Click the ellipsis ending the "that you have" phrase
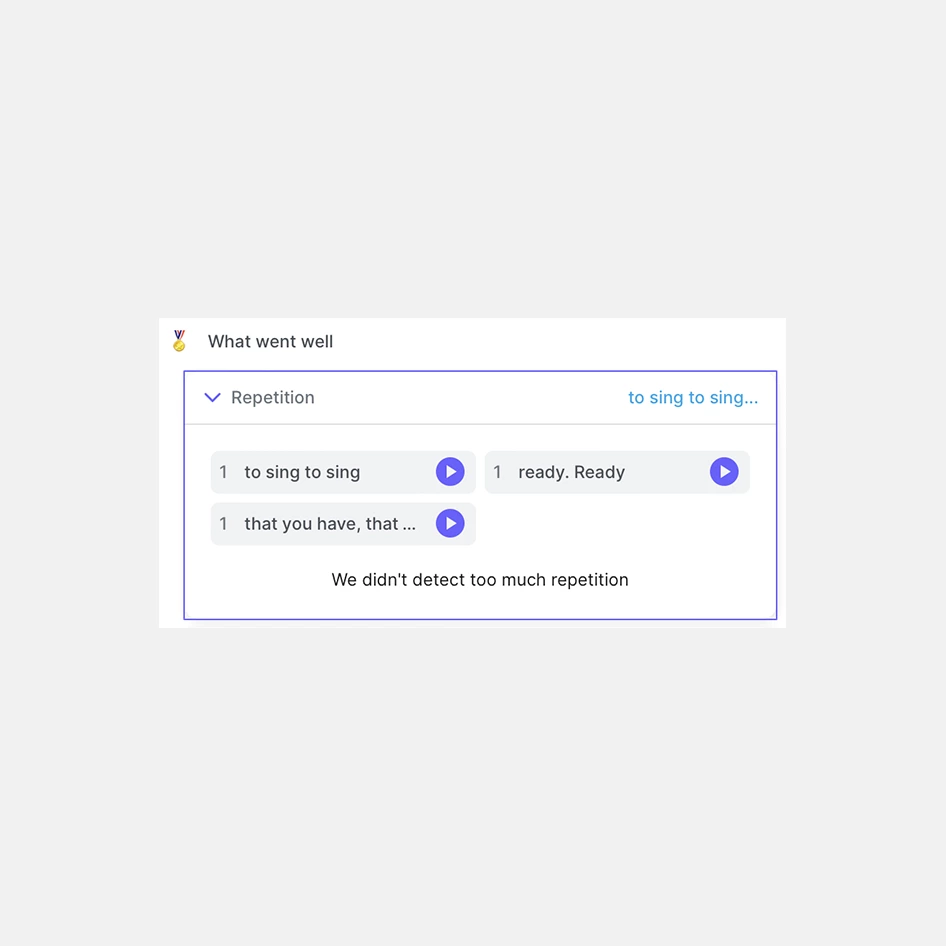This screenshot has height=946, width=946. click(409, 525)
